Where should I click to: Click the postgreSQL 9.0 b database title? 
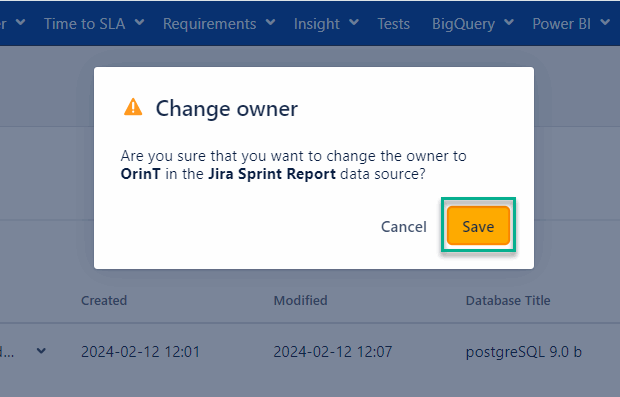(x=524, y=352)
